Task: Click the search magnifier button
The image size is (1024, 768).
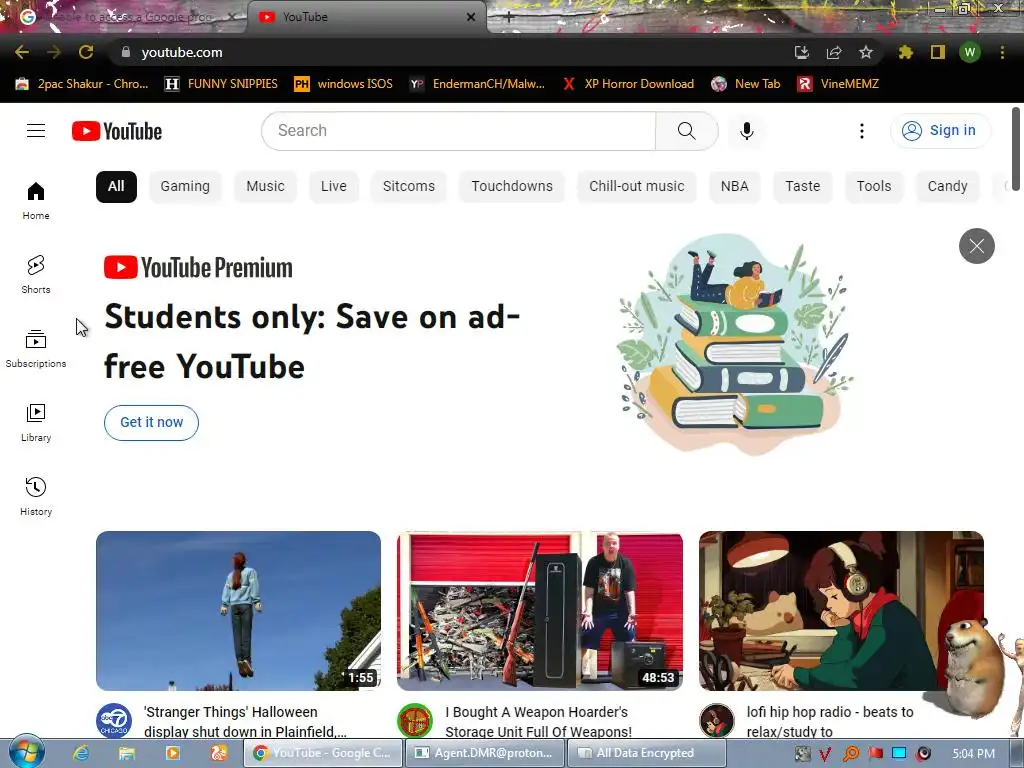Action: (686, 131)
